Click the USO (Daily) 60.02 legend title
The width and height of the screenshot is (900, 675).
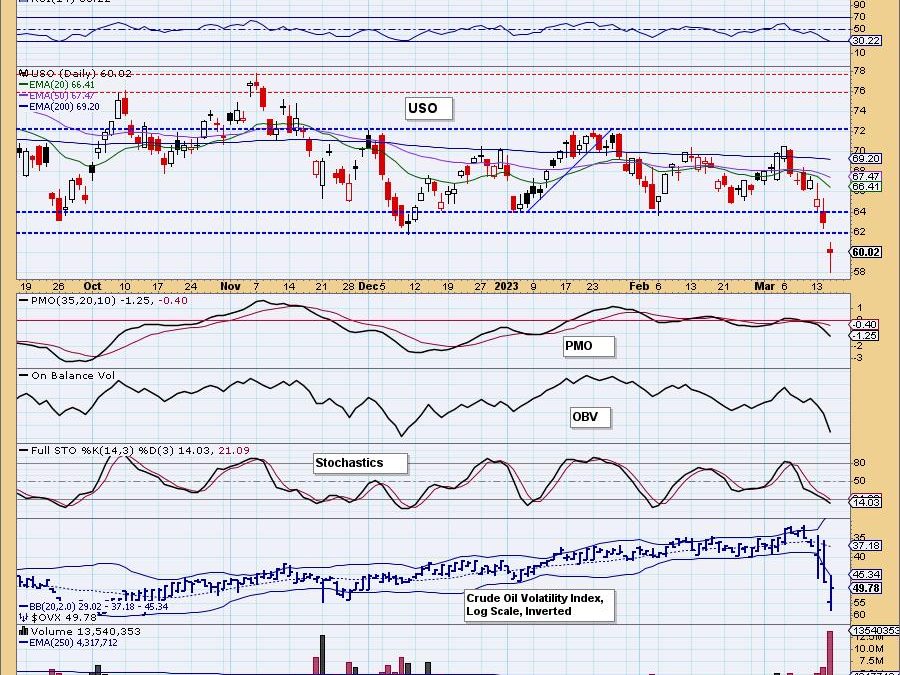(76, 73)
